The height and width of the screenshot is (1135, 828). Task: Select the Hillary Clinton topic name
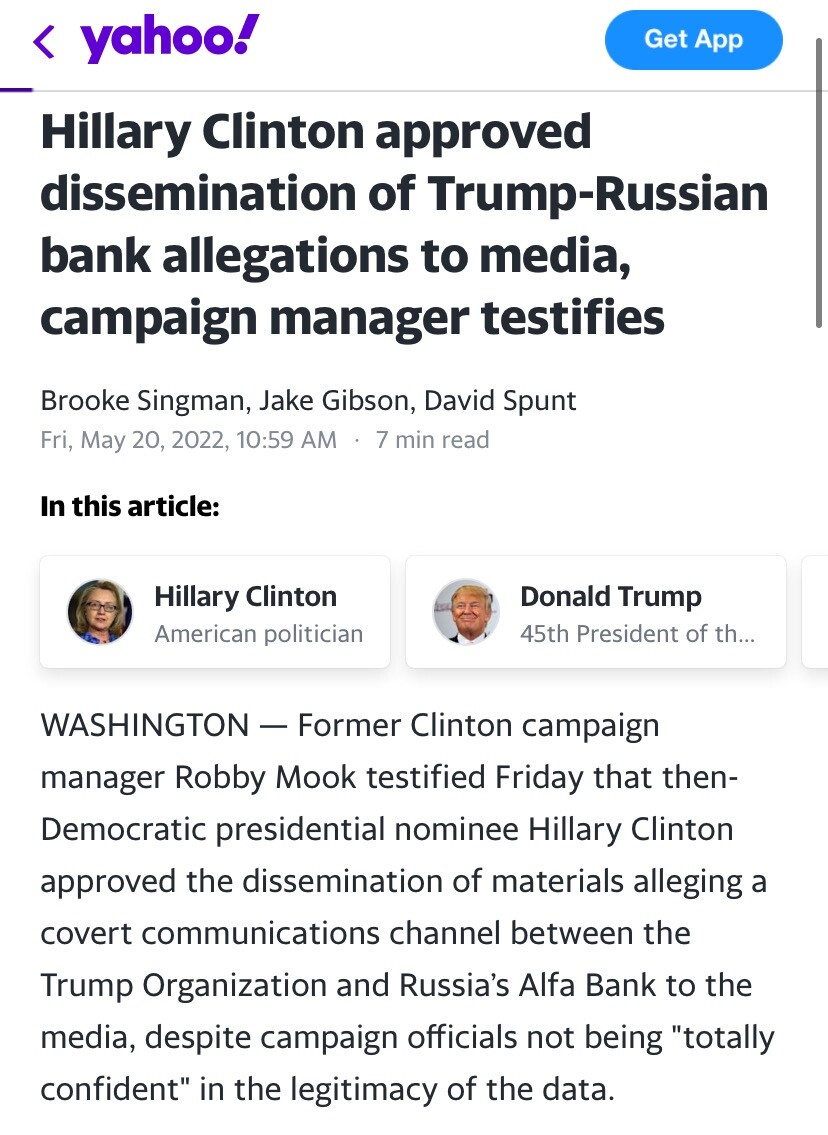pos(245,597)
